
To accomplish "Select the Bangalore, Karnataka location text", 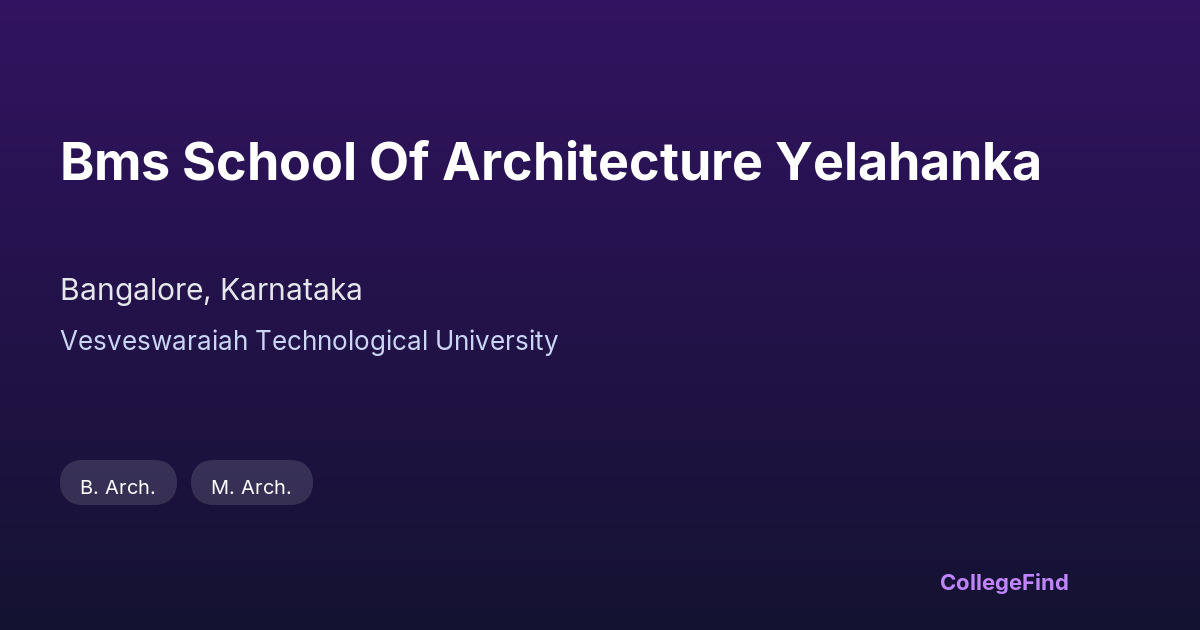I will point(211,290).
